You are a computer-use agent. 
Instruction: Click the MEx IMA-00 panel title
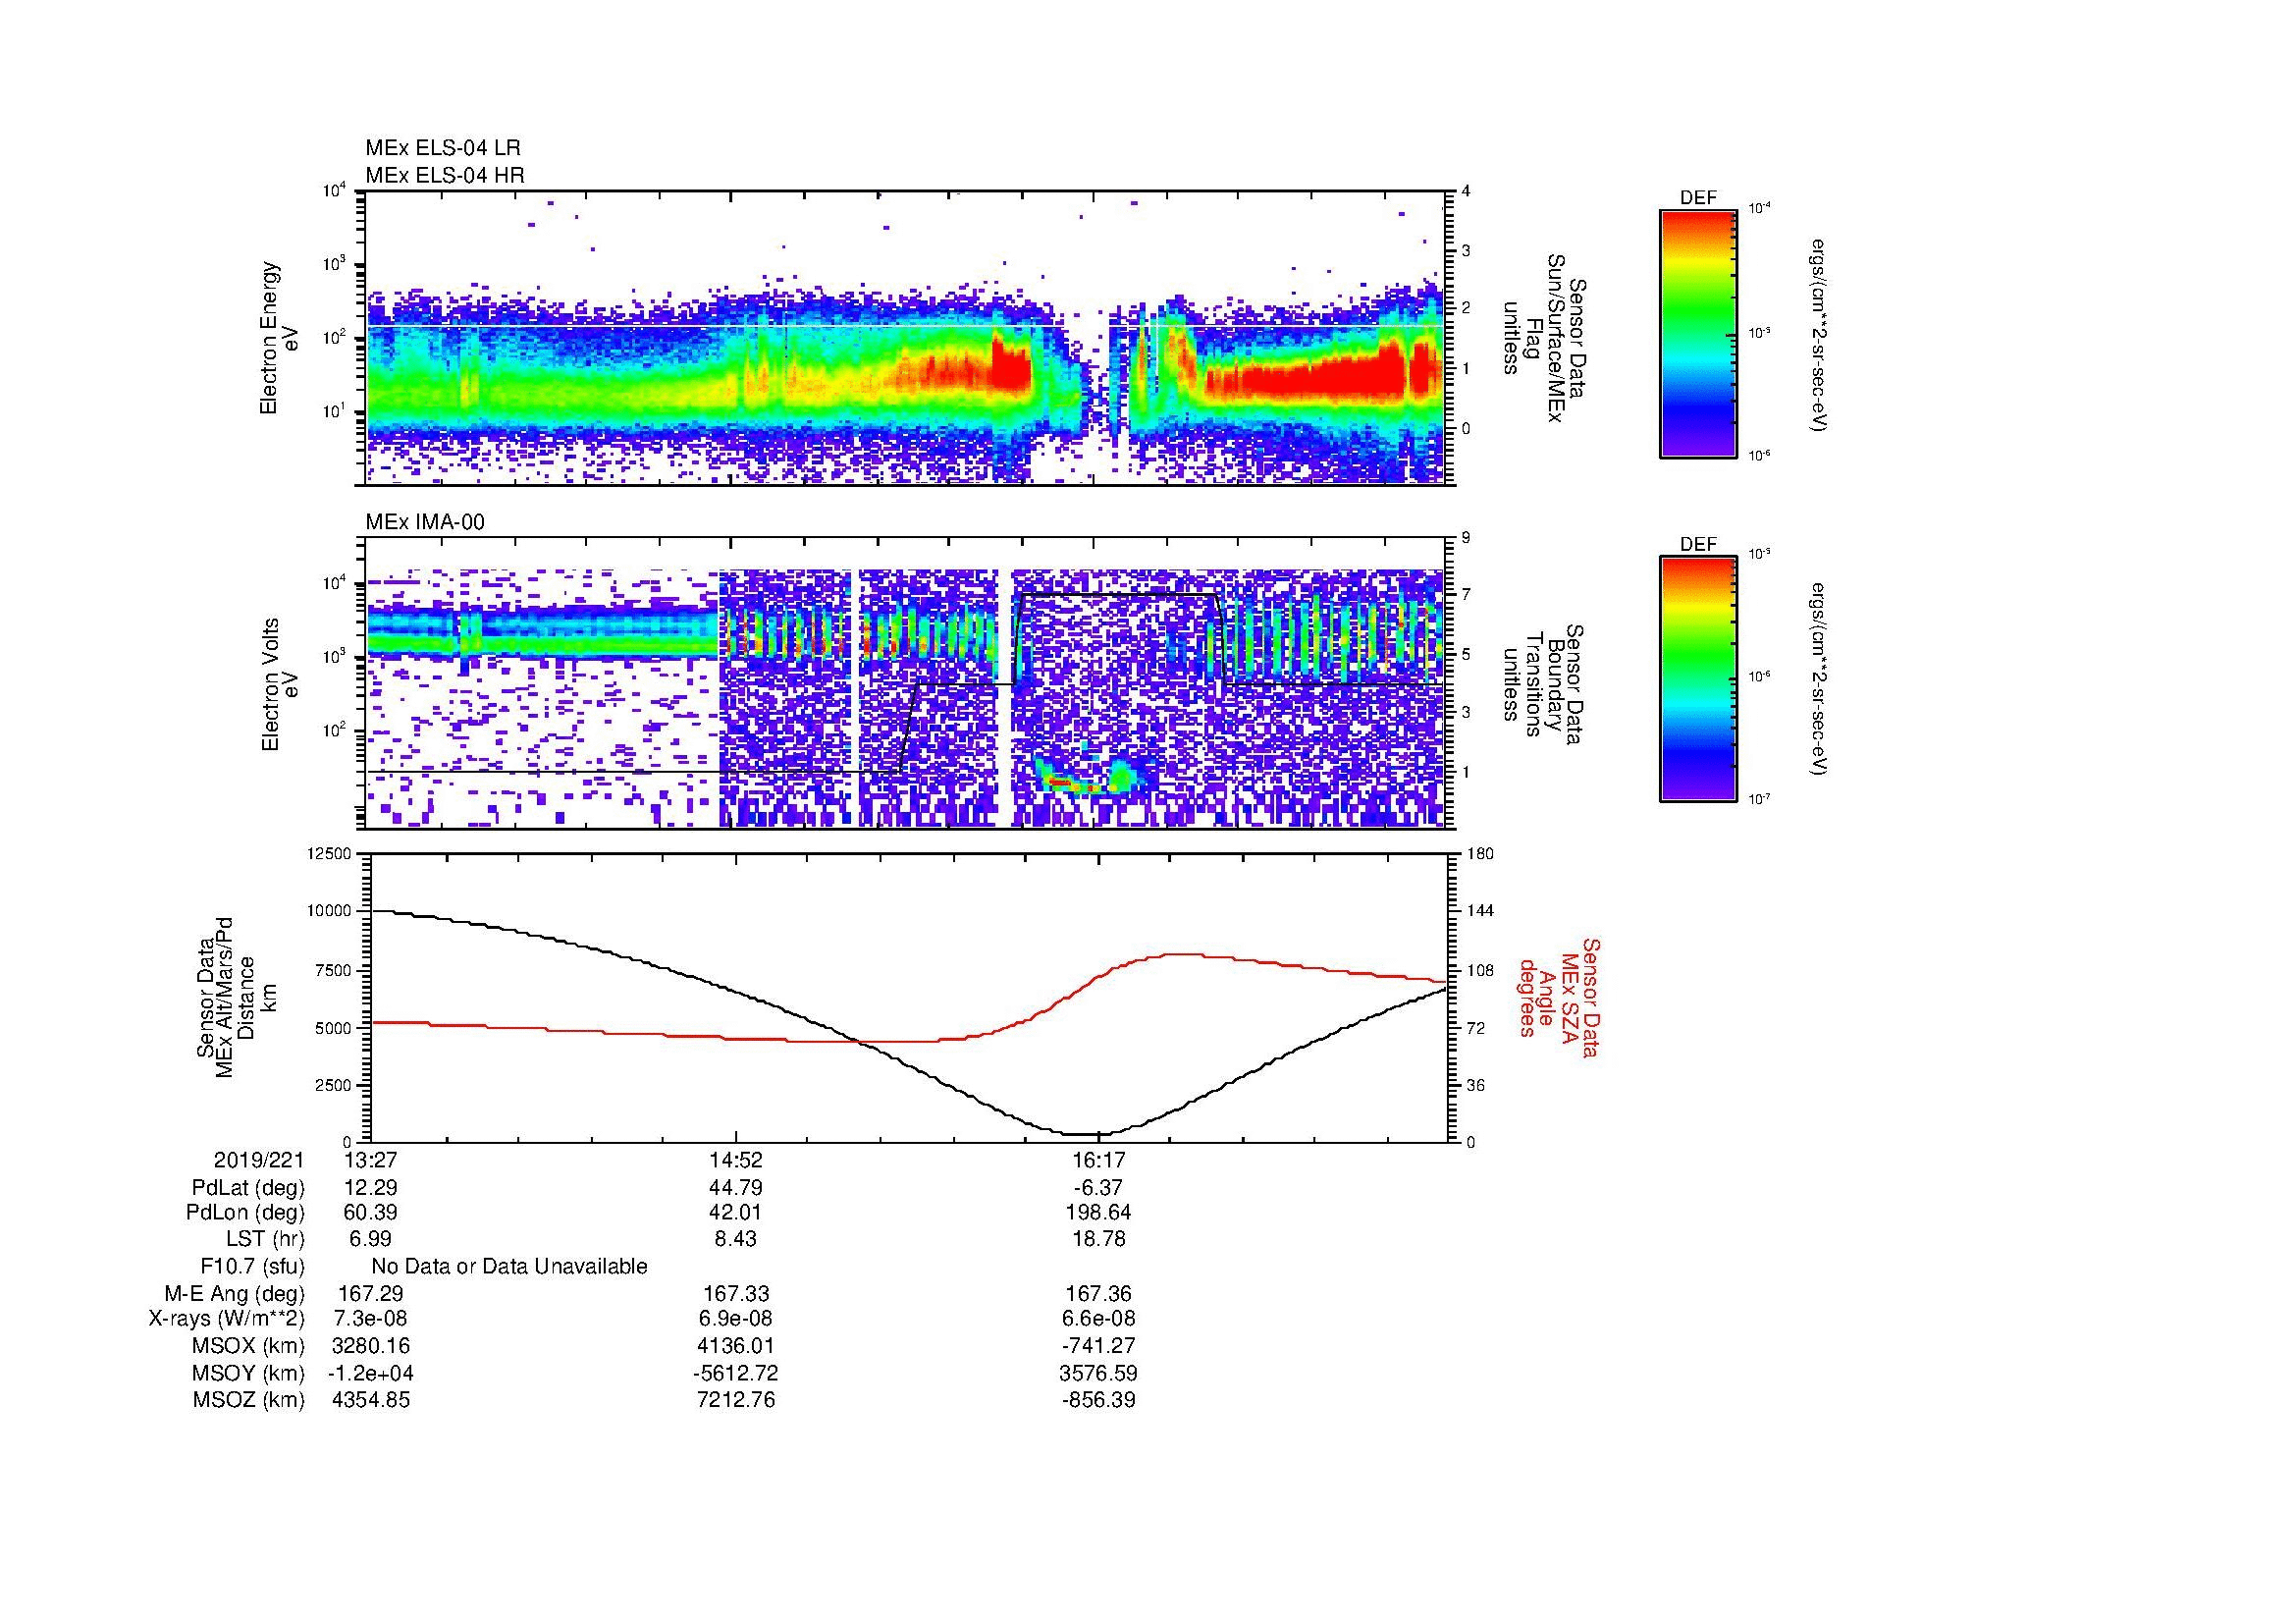tap(425, 522)
